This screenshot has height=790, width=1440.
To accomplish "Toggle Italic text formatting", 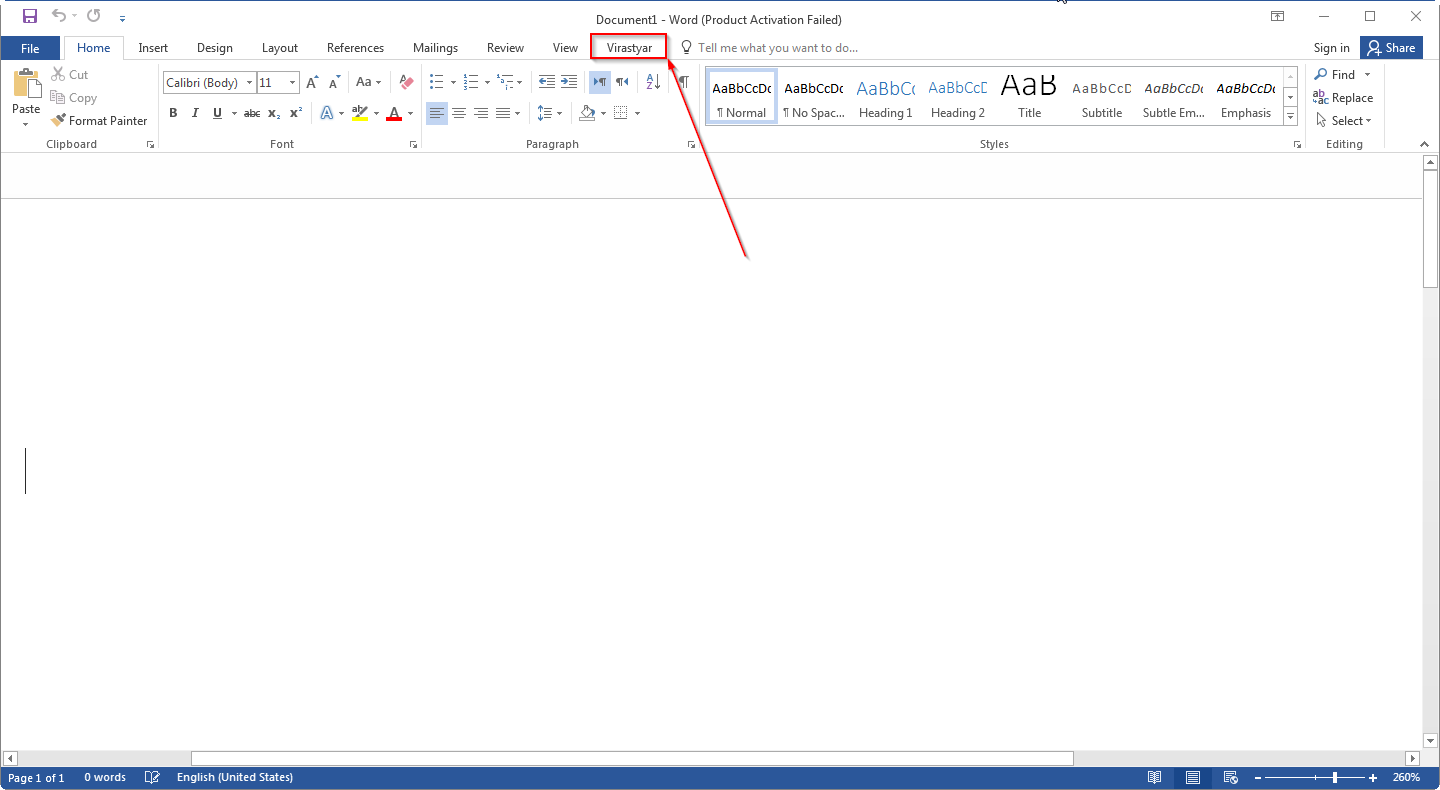I will [x=195, y=113].
